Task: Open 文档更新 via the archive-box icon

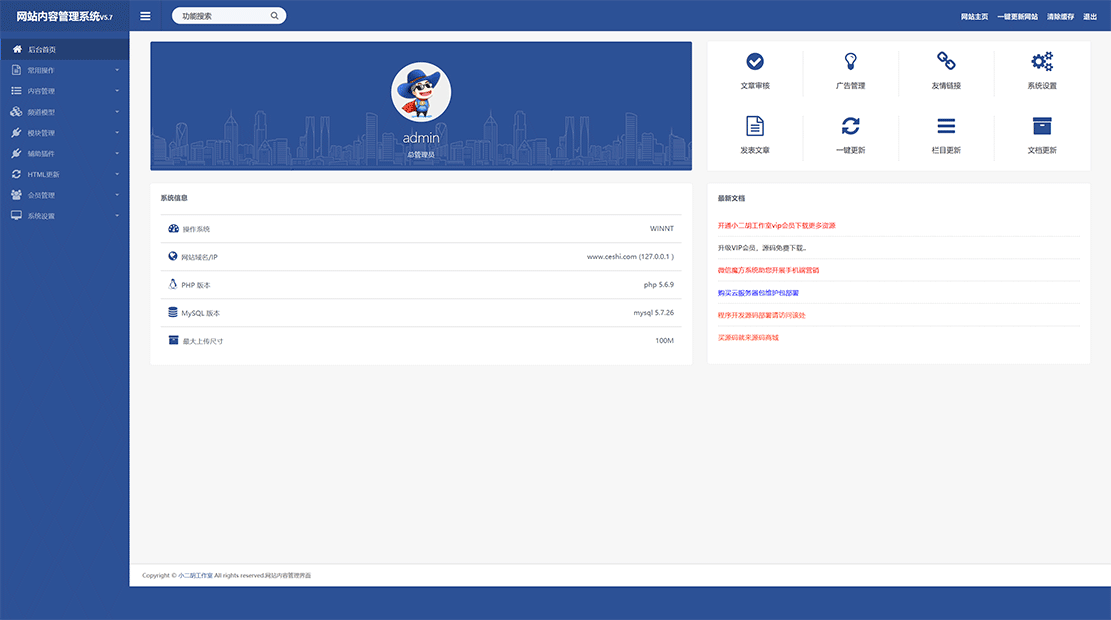Action: (1041, 128)
